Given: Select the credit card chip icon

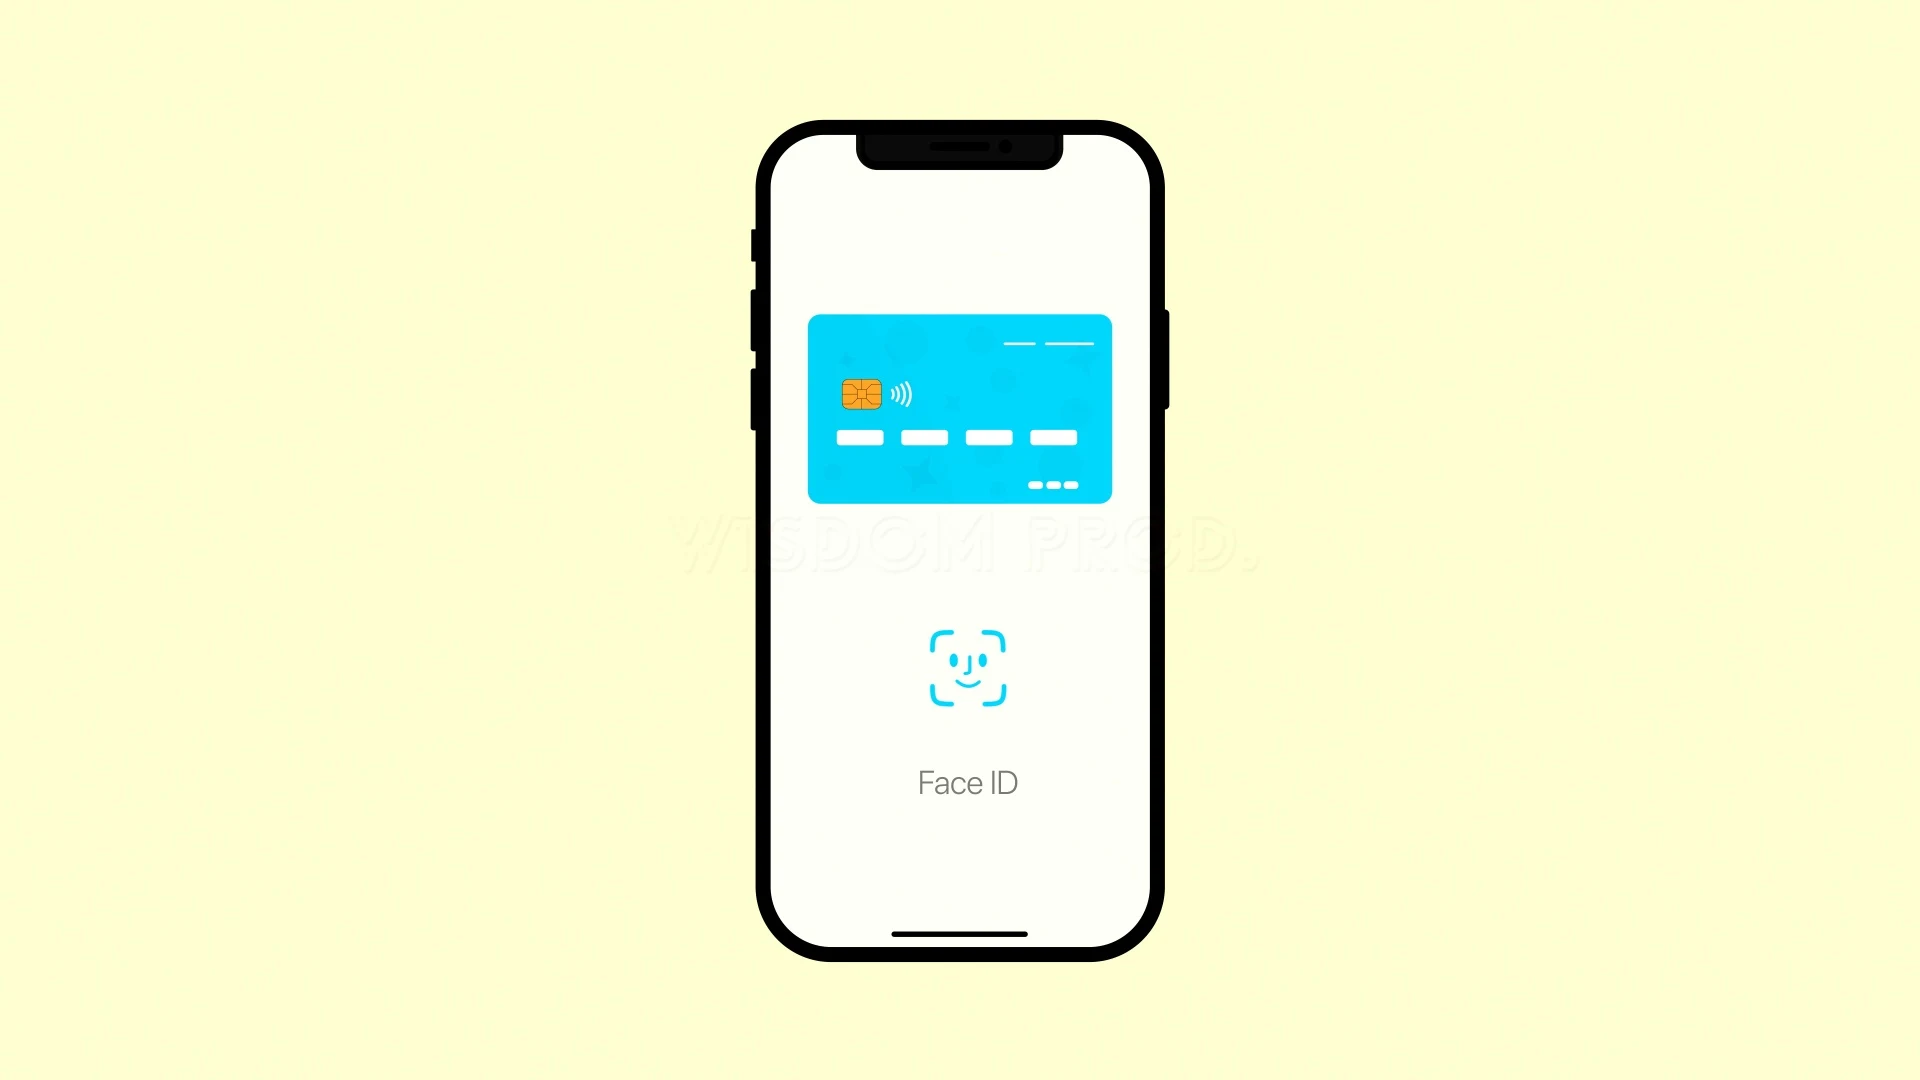Looking at the screenshot, I should [860, 392].
